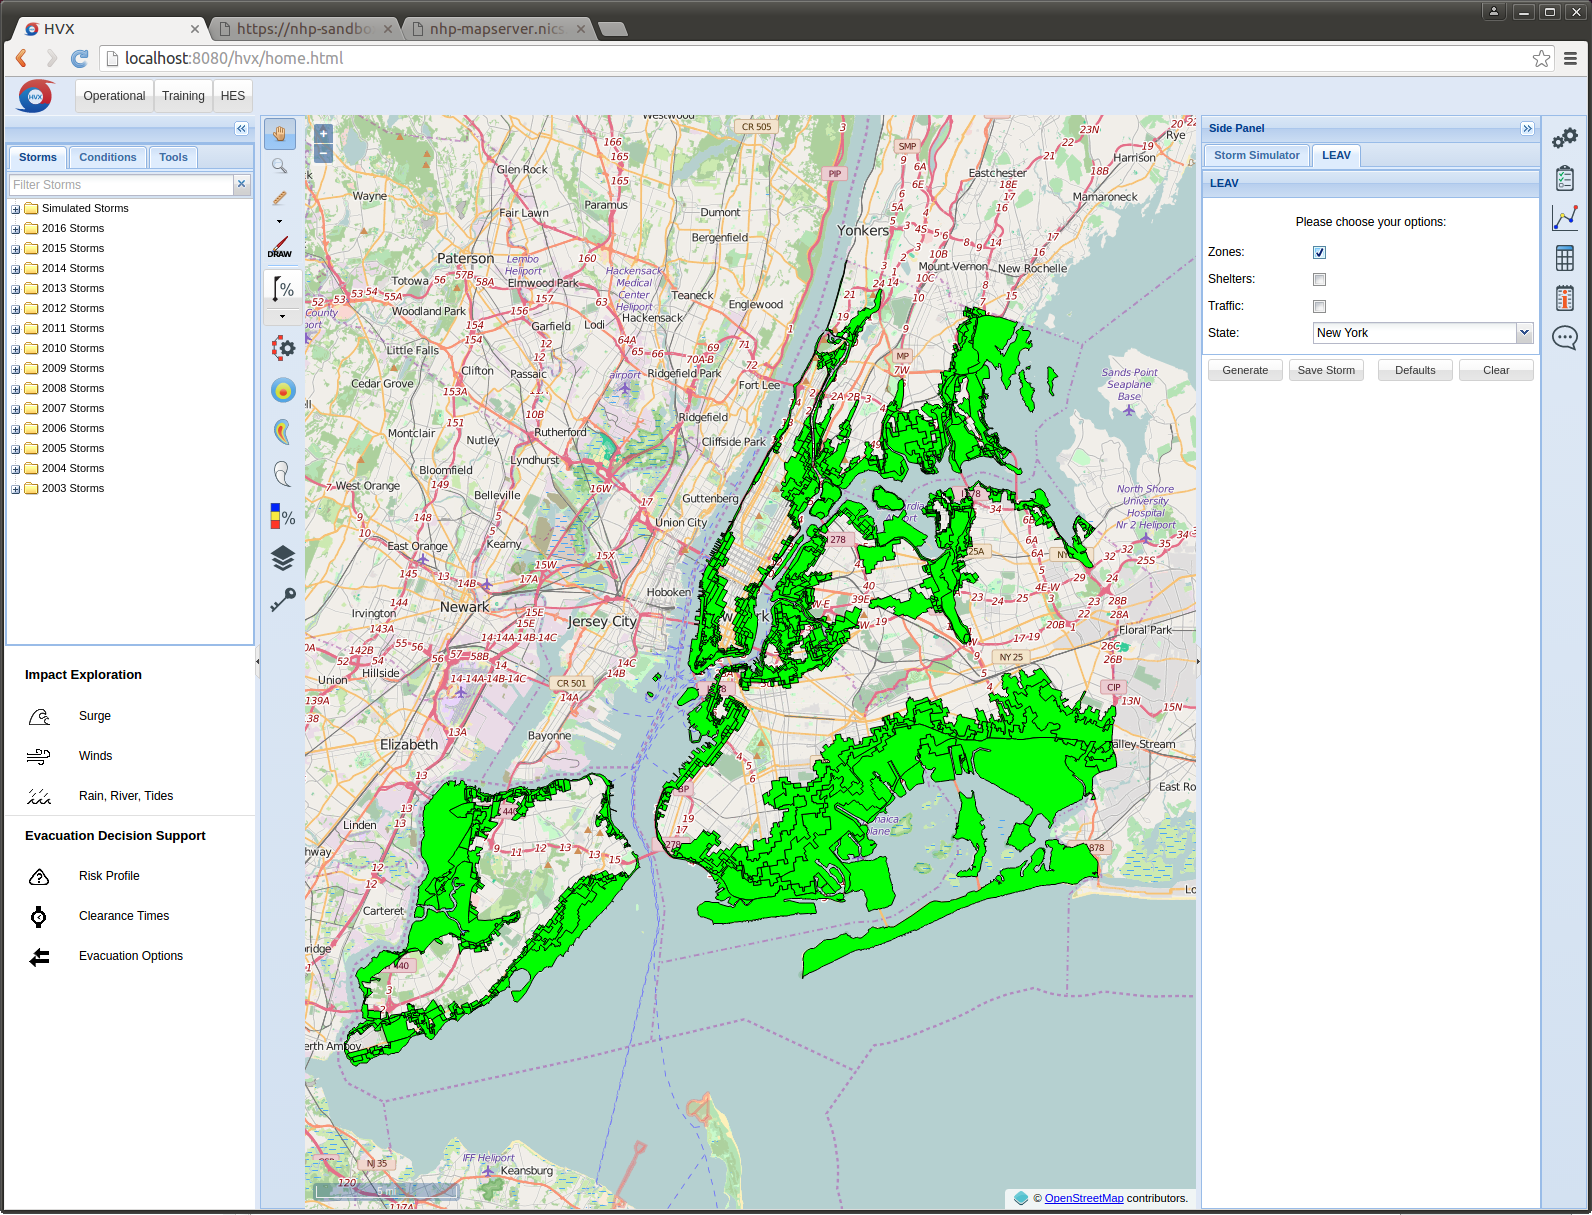Tick the Traffic checkbox
Screen dimensions: 1592x1215
pos(1319,307)
